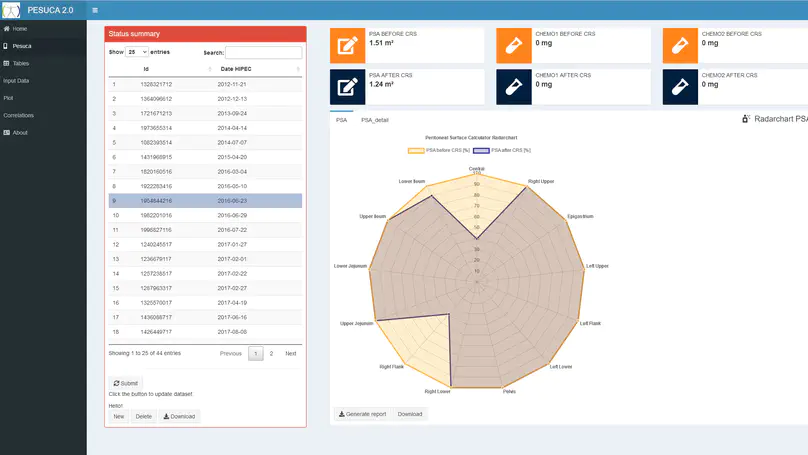Image resolution: width=808 pixels, height=455 pixels.
Task: Click dark Chemo1 after CRS vial icon
Action: 514,87
